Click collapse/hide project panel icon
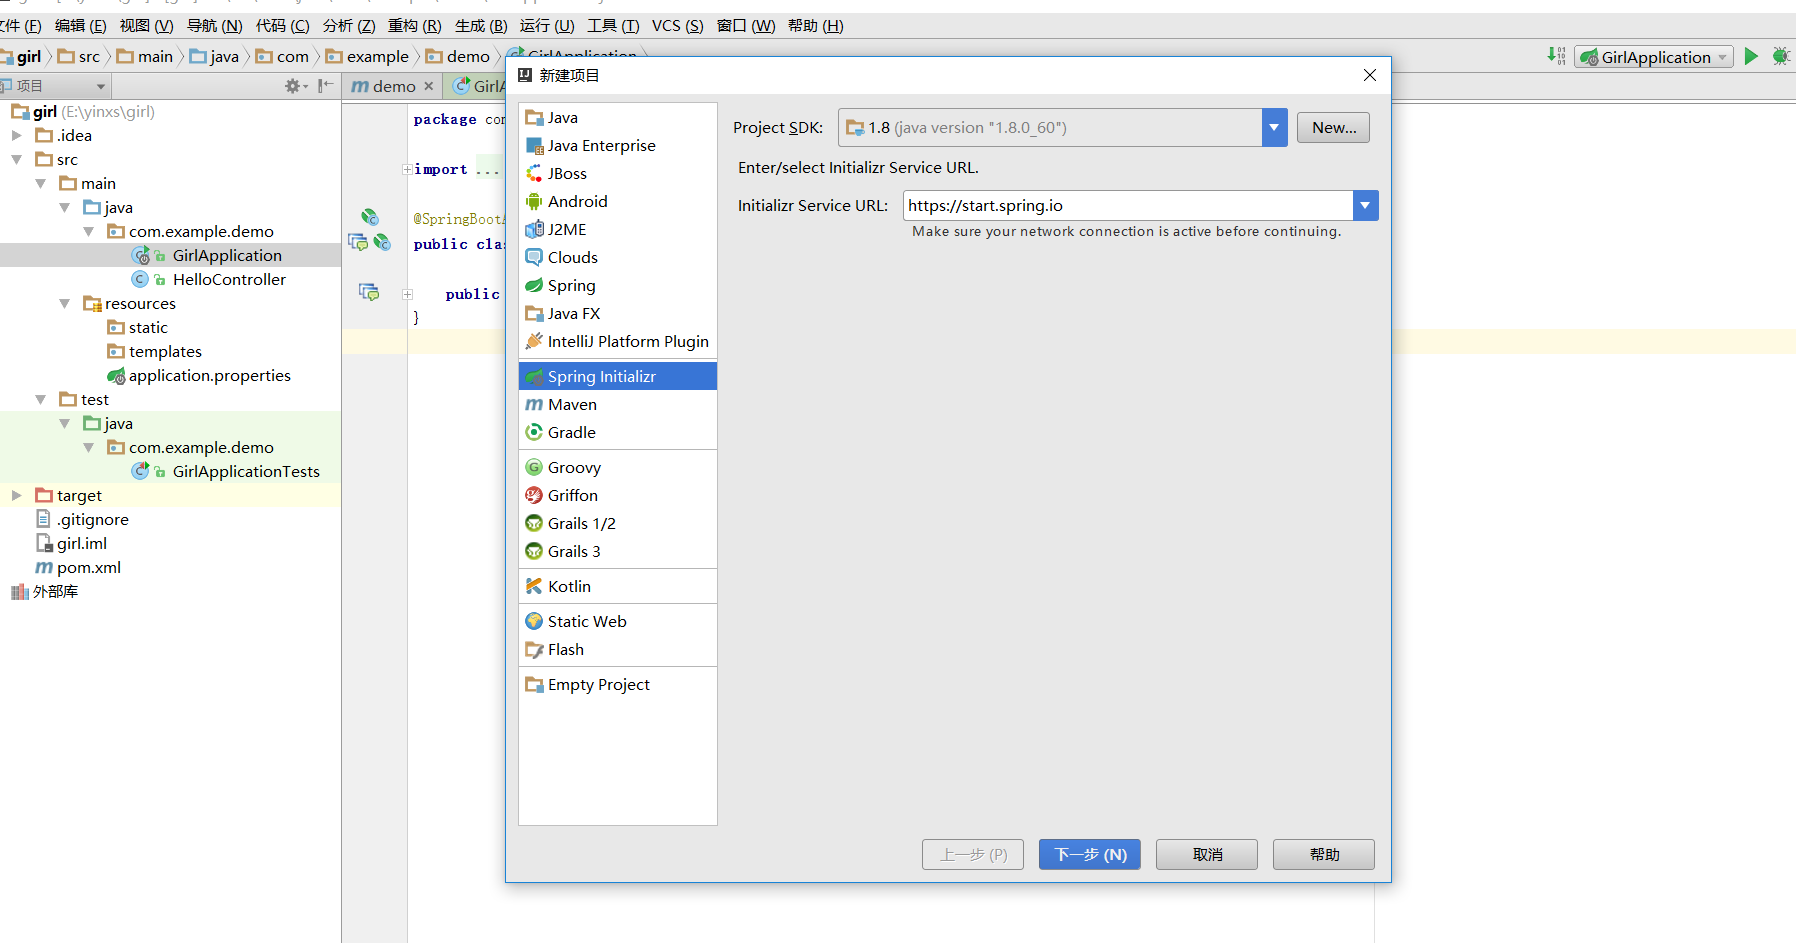This screenshot has width=1796, height=943. pyautogui.click(x=325, y=86)
